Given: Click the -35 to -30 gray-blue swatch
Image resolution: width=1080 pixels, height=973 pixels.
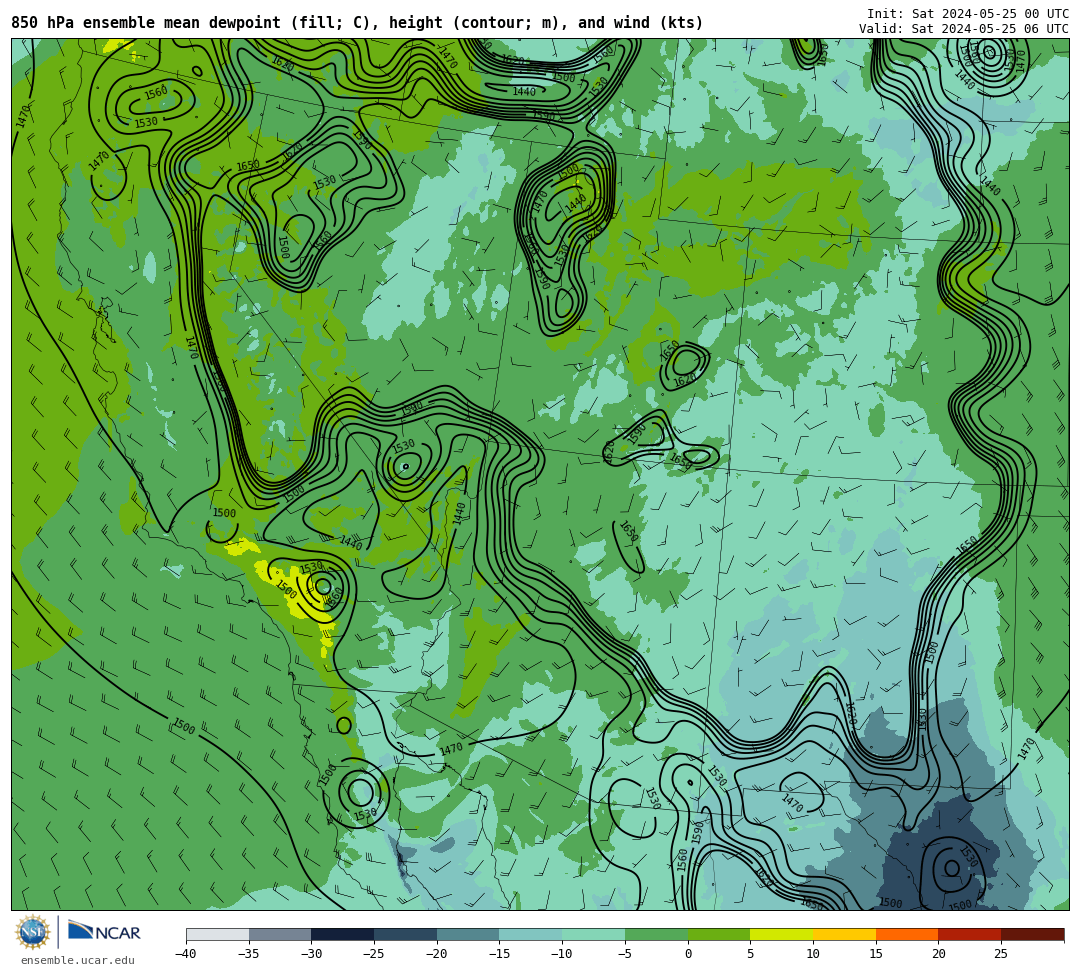Looking at the screenshot, I should [x=280, y=934].
